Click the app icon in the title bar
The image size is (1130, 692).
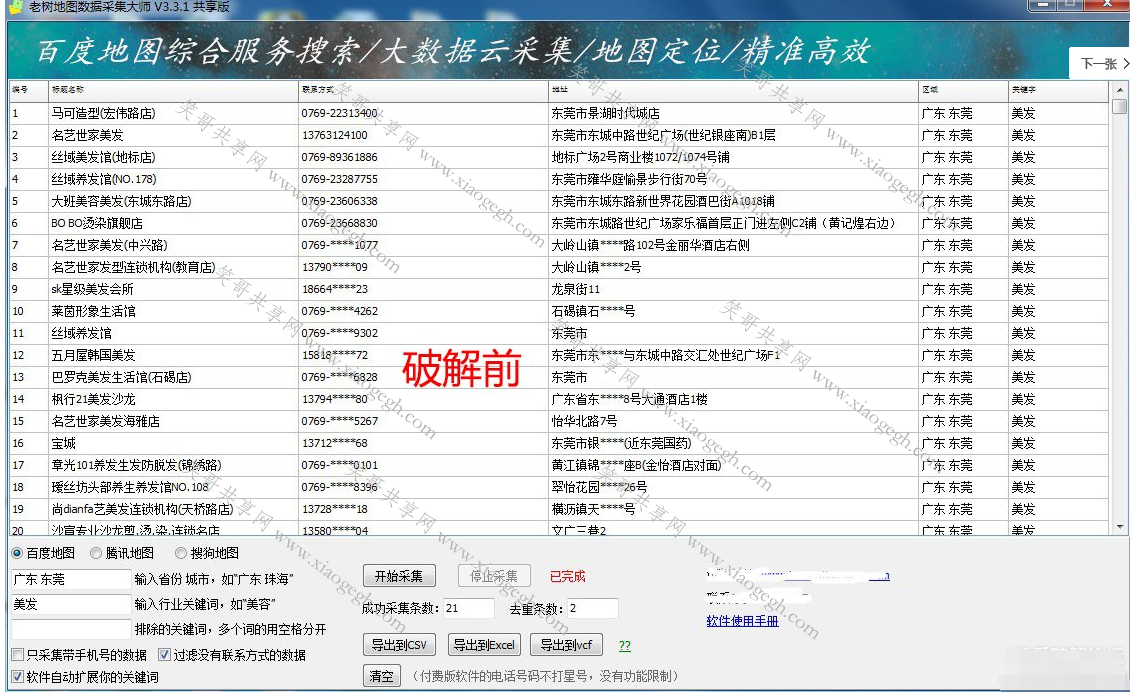[x=15, y=6]
